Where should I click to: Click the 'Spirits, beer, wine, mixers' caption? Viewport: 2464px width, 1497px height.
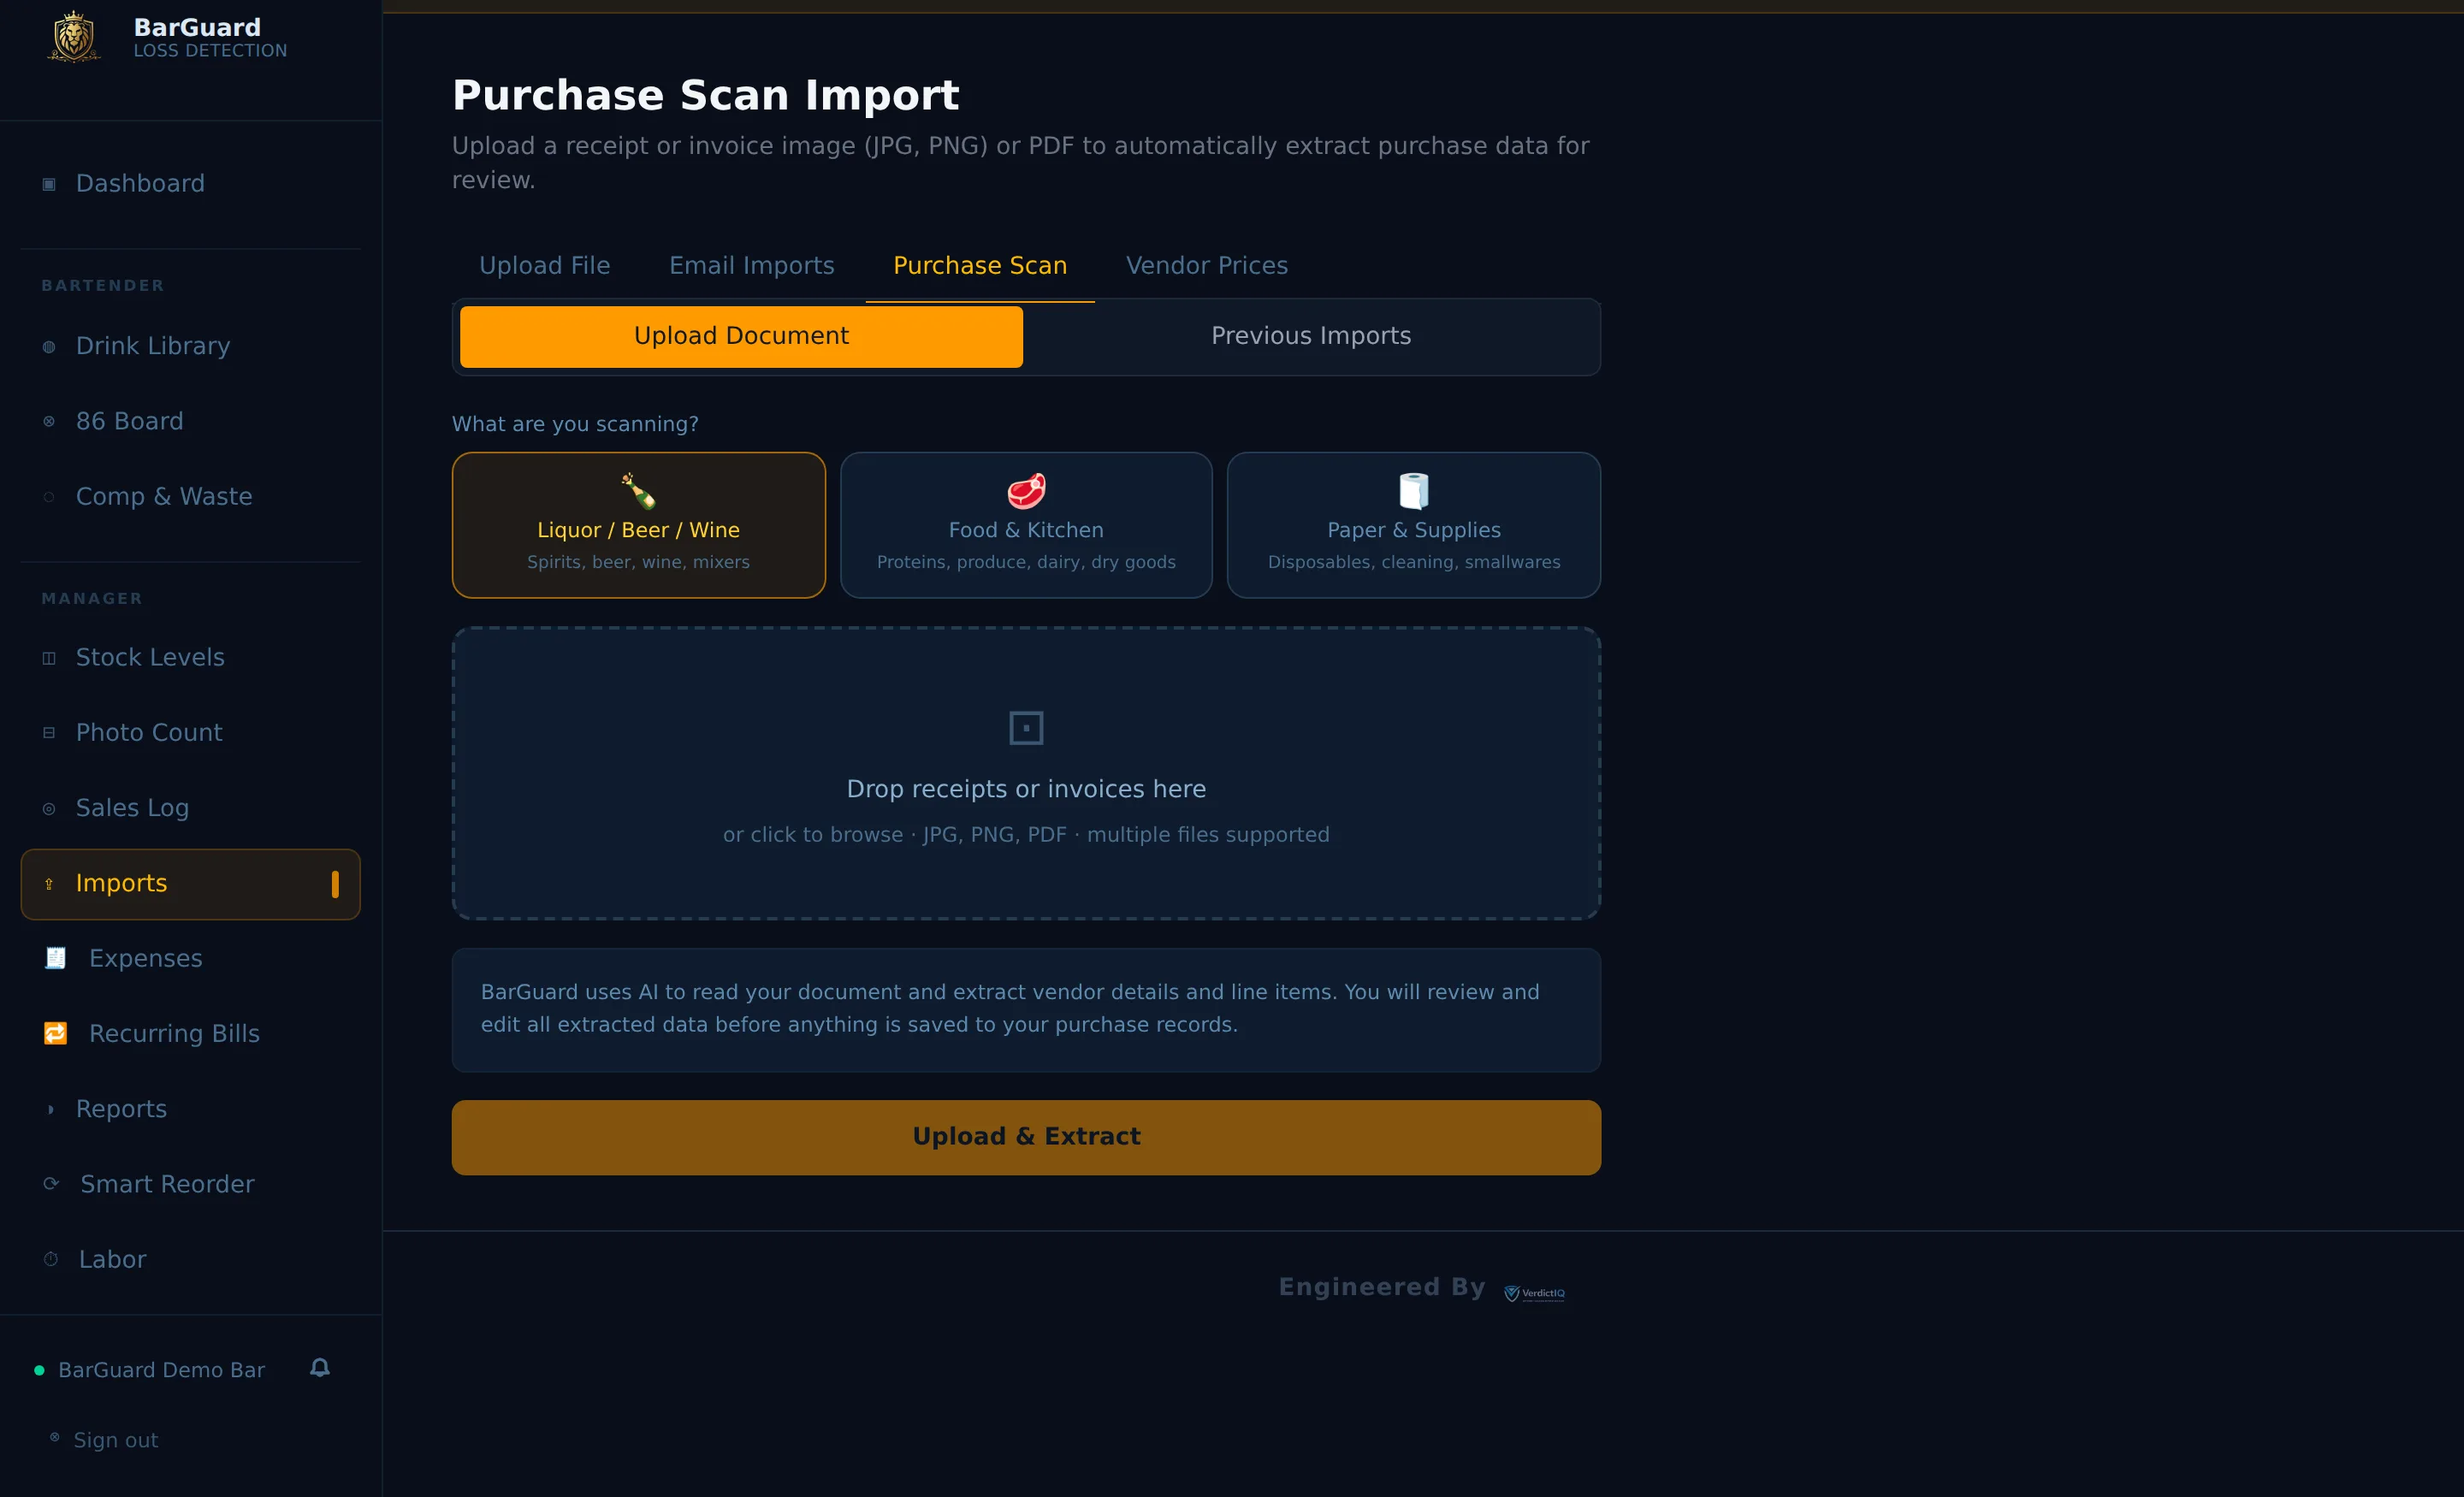click(x=639, y=562)
